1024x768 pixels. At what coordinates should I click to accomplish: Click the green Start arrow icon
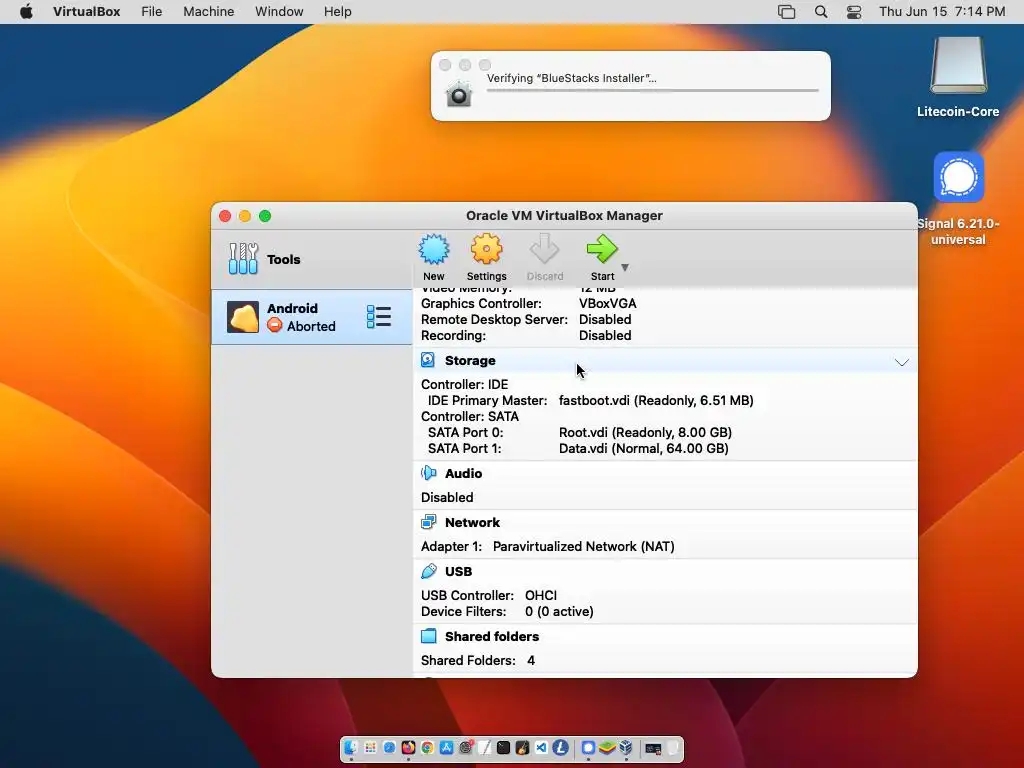[601, 249]
